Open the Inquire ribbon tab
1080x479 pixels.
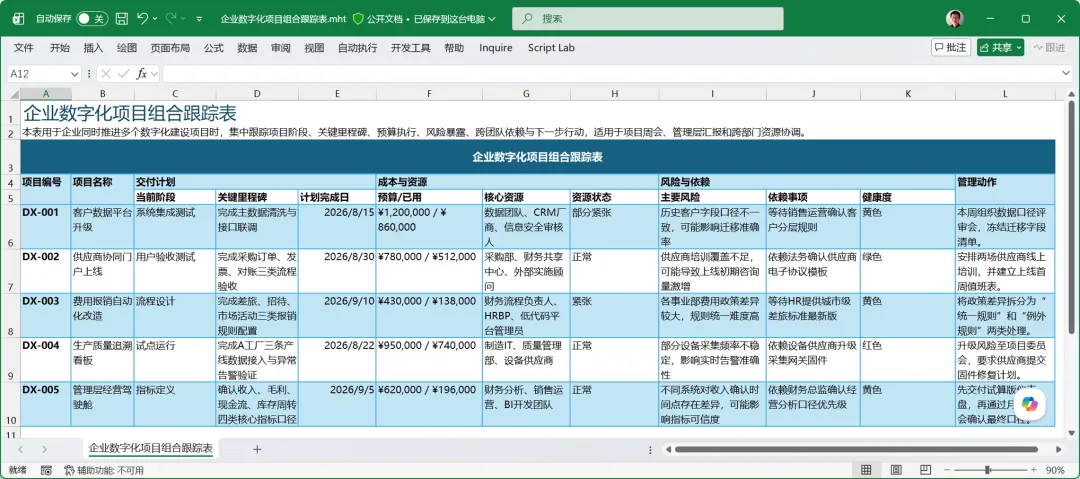[496, 48]
